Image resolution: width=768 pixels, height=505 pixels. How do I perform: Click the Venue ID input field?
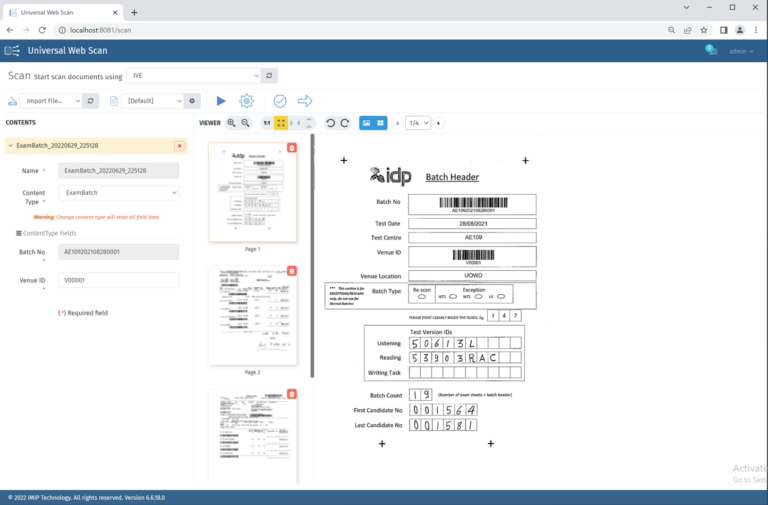point(119,281)
